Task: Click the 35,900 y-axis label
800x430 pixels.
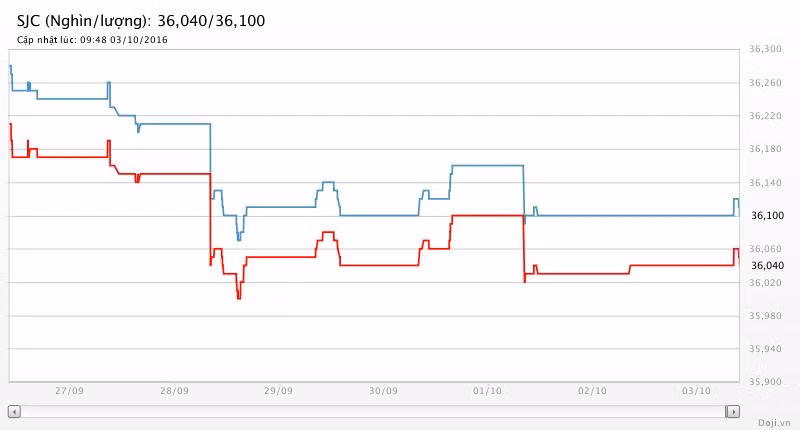Action: click(765, 382)
